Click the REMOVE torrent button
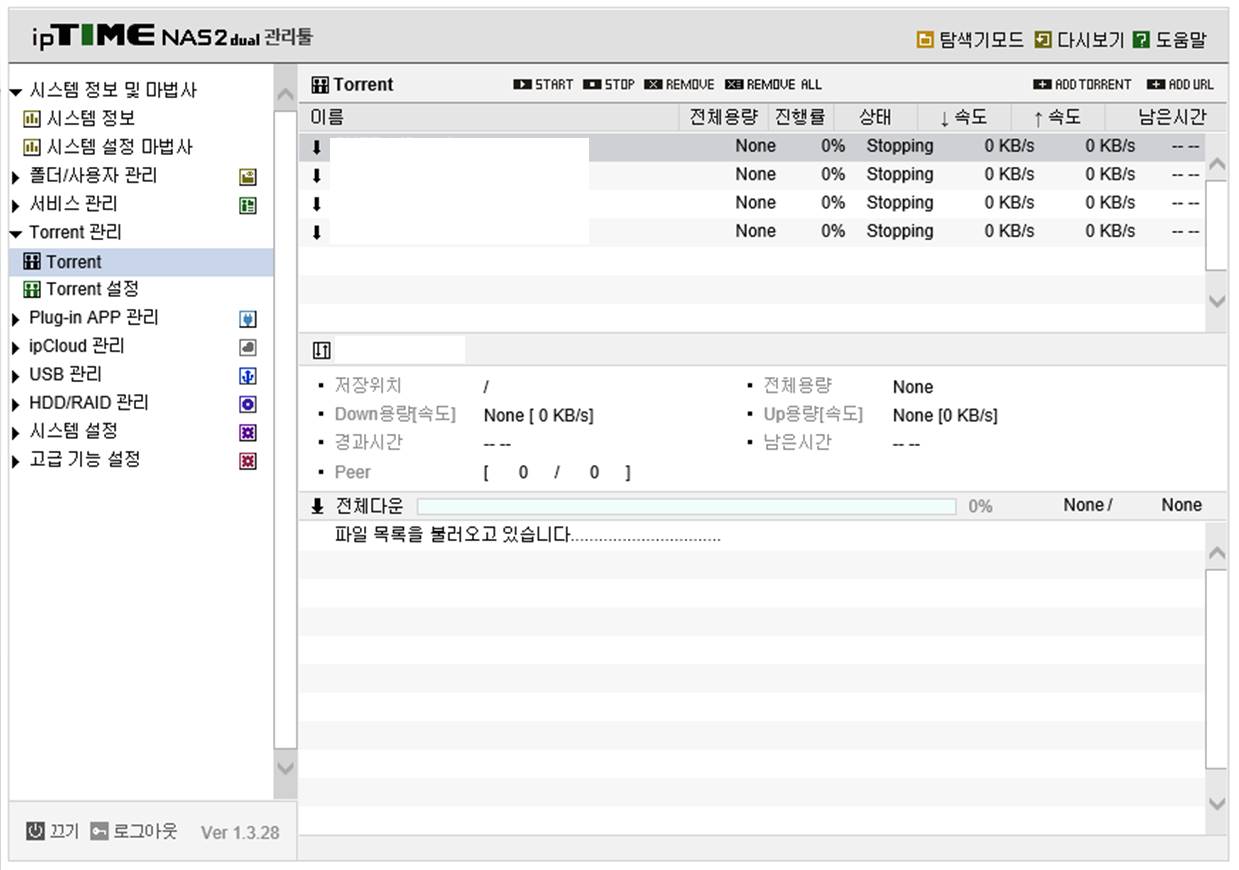The image size is (1239, 870). (x=680, y=85)
